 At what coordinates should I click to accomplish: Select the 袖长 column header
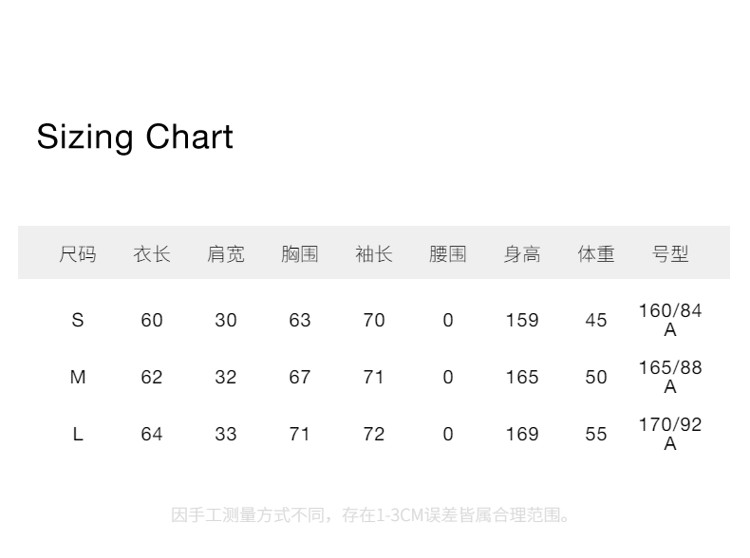374,254
